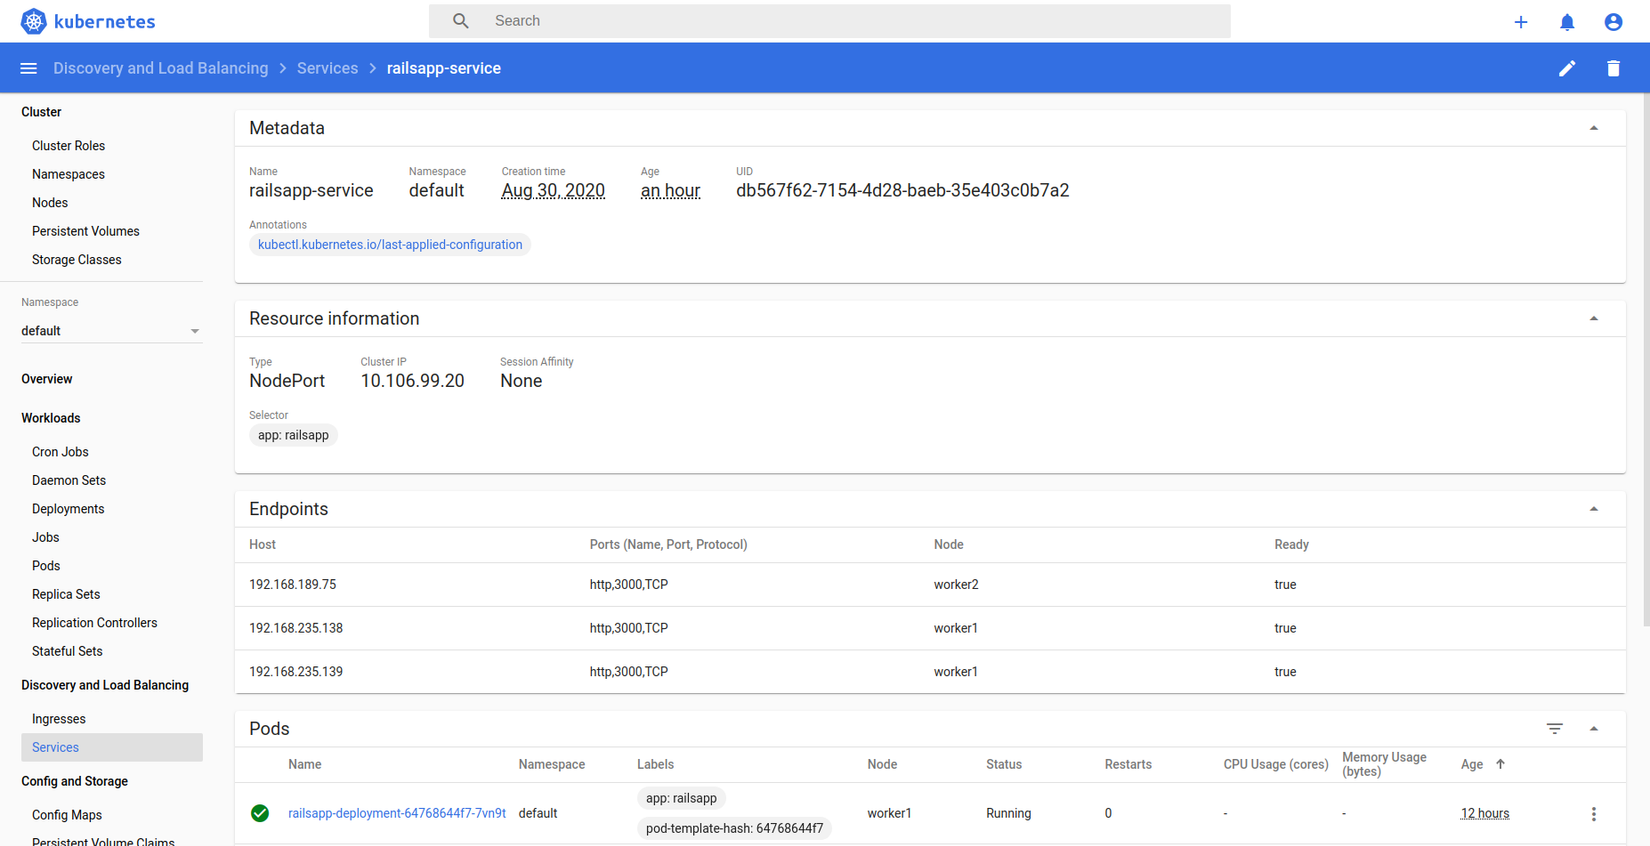Open Ingresses in sidebar
The height and width of the screenshot is (846, 1650).
[x=59, y=719]
